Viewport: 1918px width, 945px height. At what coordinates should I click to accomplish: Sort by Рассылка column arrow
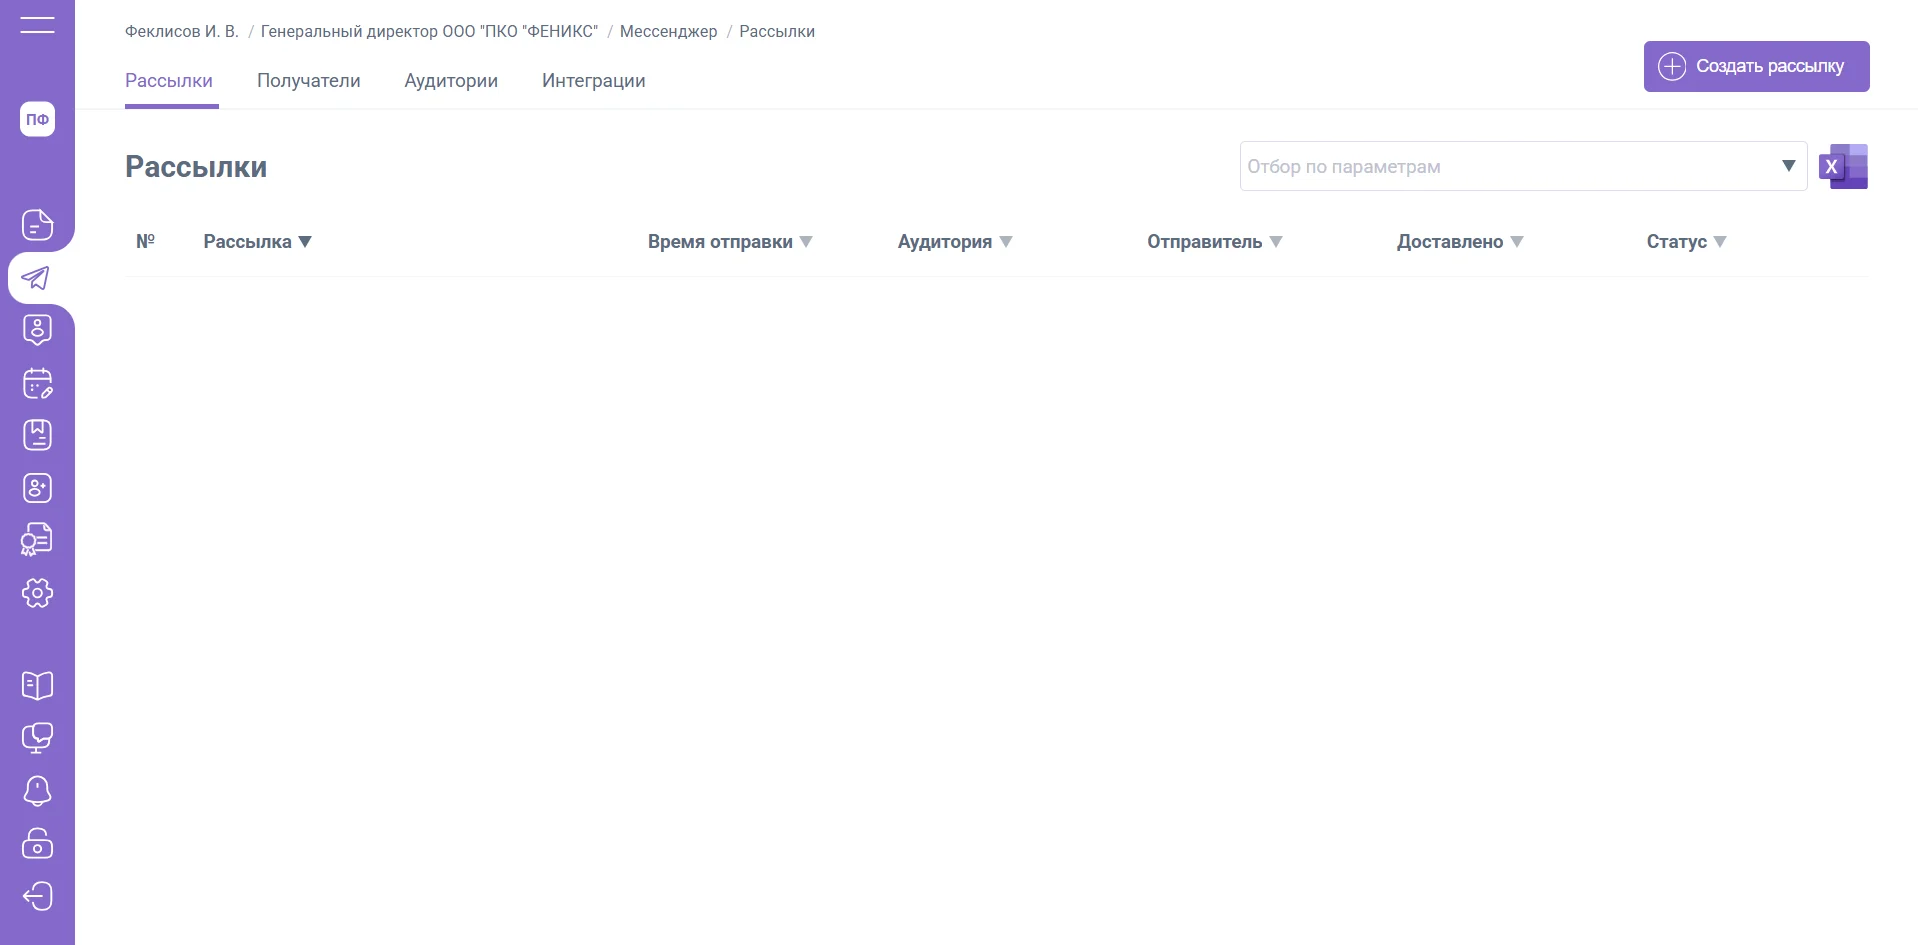click(305, 242)
